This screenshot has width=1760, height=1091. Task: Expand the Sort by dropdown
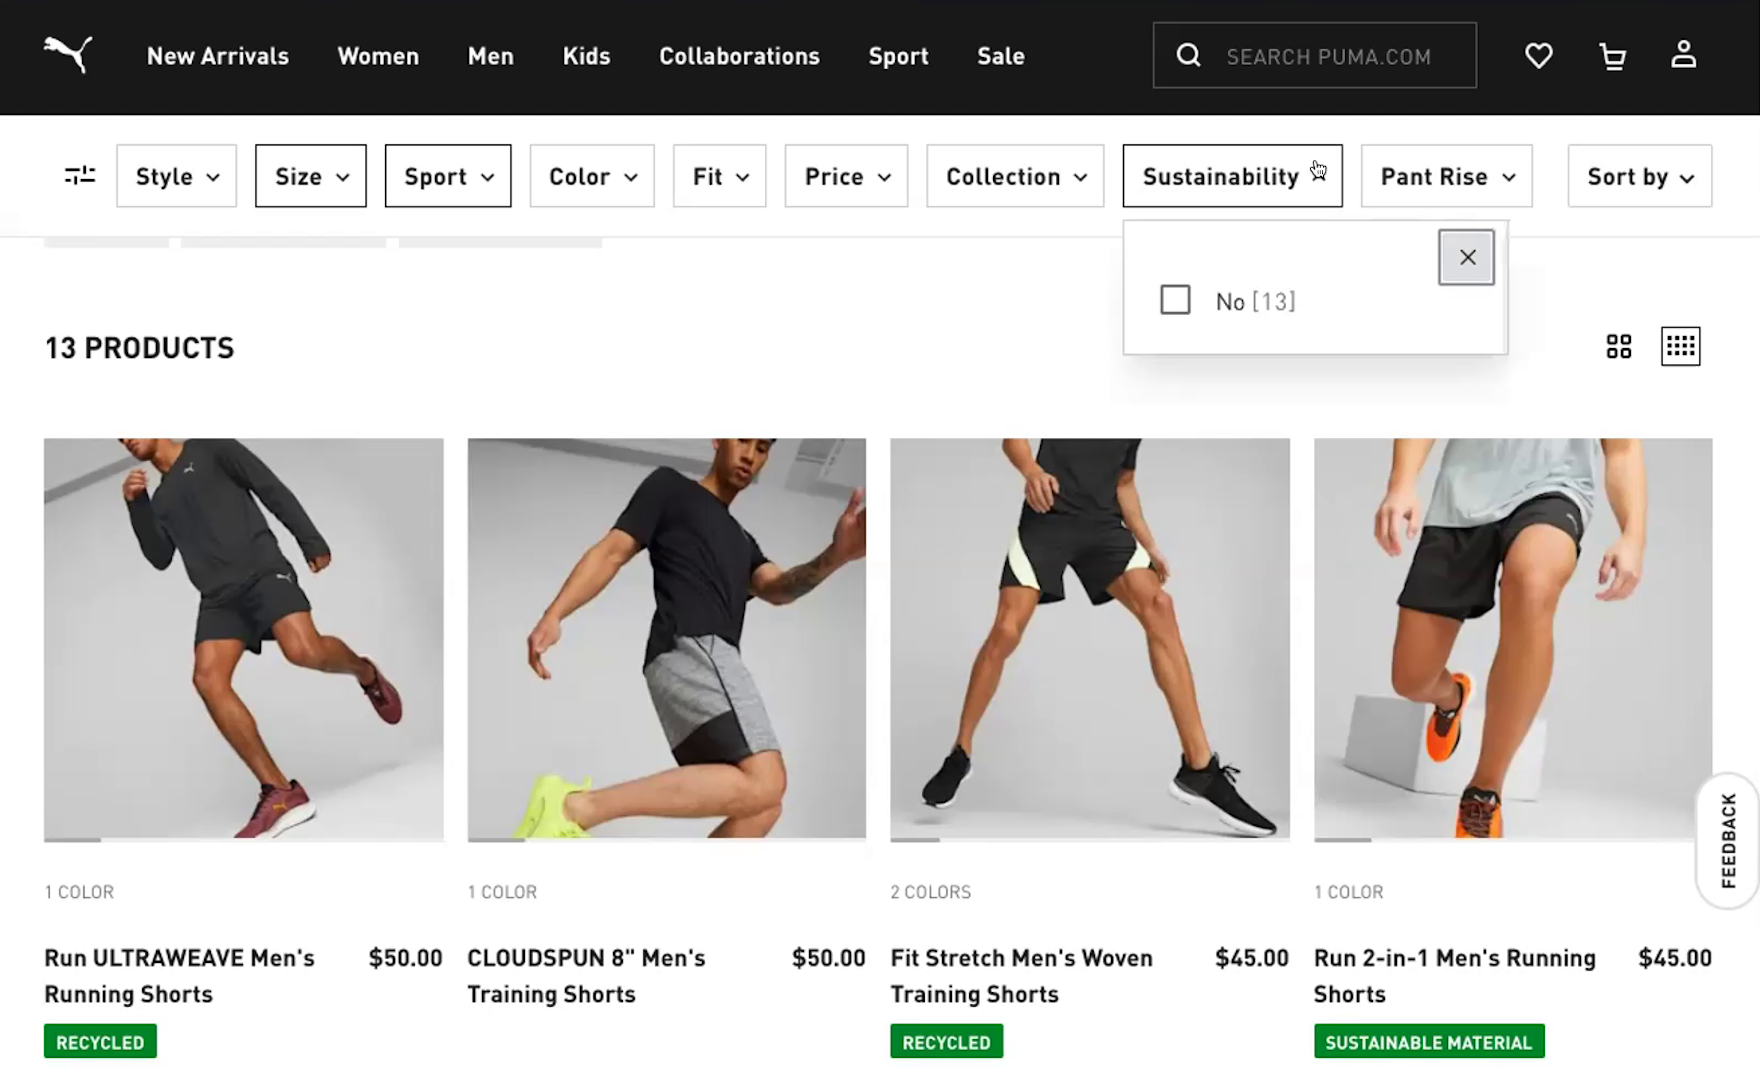coord(1639,177)
